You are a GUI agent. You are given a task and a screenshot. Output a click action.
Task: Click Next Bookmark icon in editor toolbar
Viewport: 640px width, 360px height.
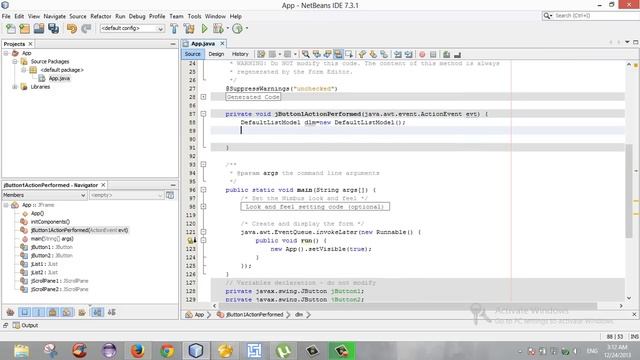(x=373, y=54)
